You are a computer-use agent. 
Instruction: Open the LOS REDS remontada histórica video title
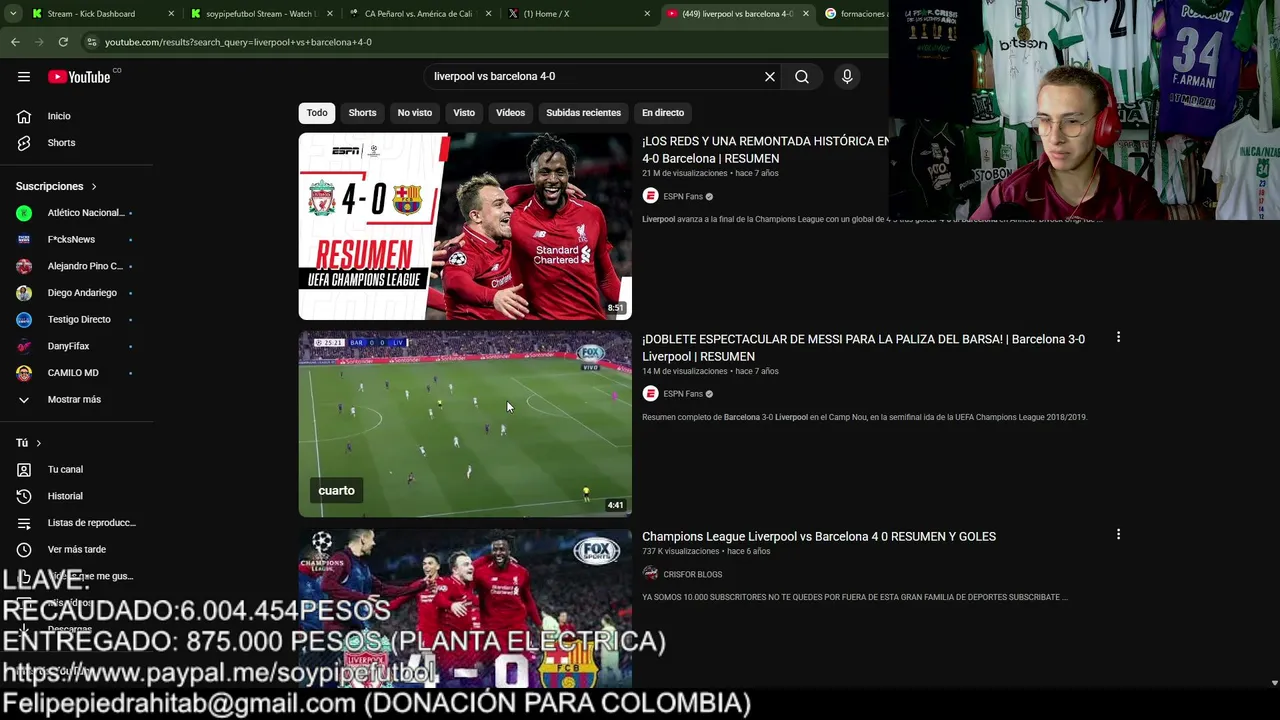click(x=765, y=150)
